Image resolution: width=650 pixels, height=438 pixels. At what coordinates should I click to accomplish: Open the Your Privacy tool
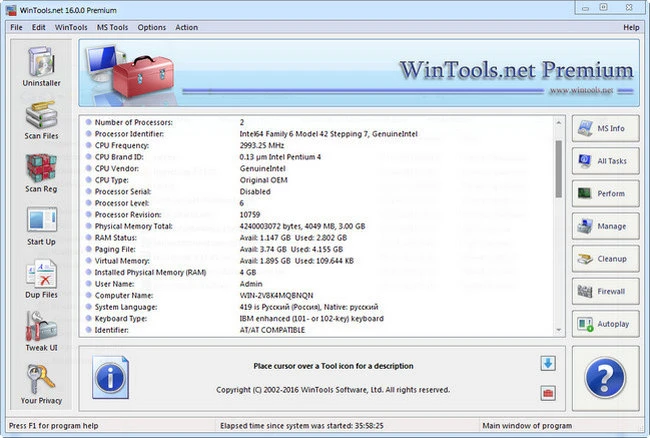[39, 385]
